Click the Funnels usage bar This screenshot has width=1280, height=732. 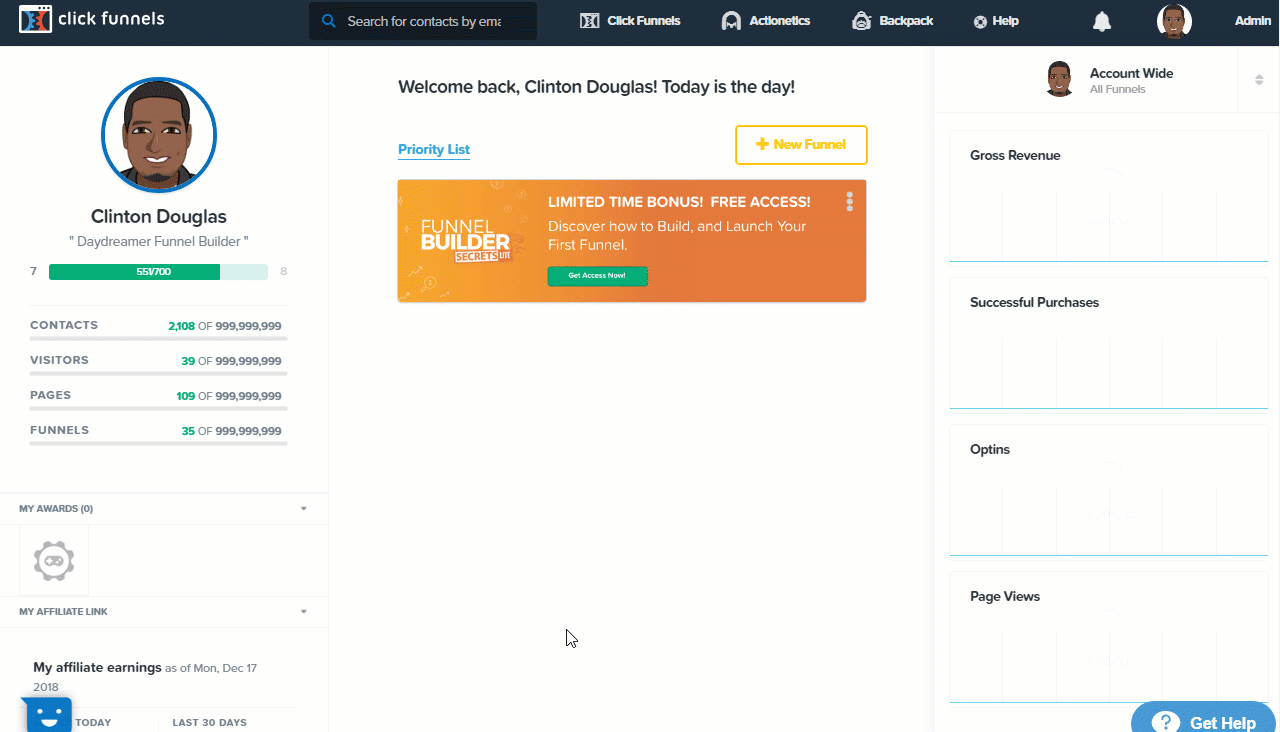(159, 444)
